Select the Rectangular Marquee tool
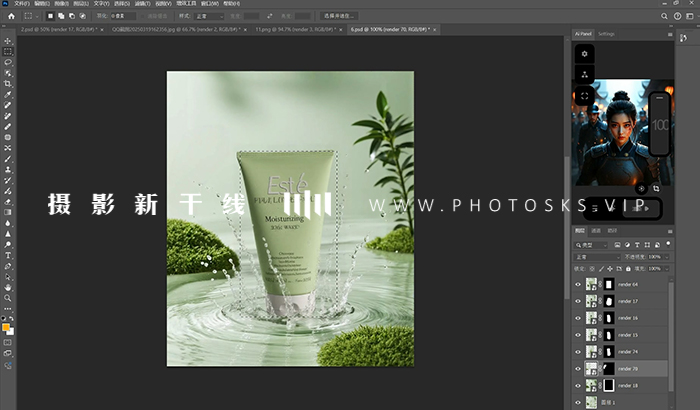 [8, 51]
